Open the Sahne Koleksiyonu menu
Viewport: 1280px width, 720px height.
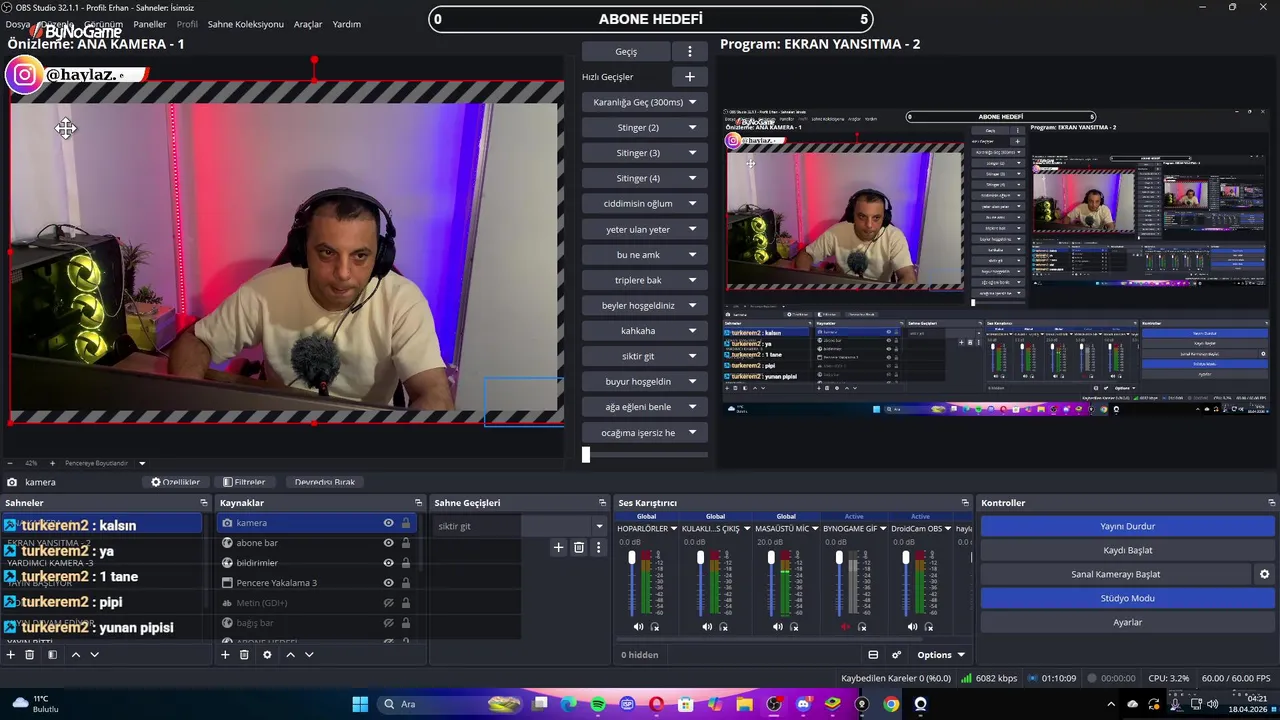(246, 24)
